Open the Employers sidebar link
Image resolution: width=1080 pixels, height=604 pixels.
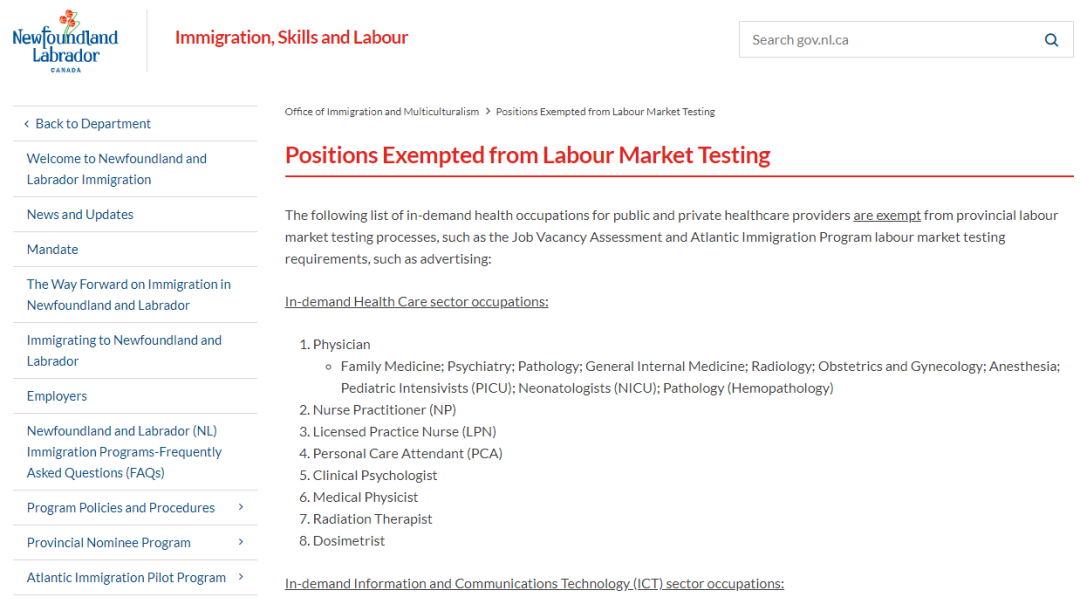(56, 396)
